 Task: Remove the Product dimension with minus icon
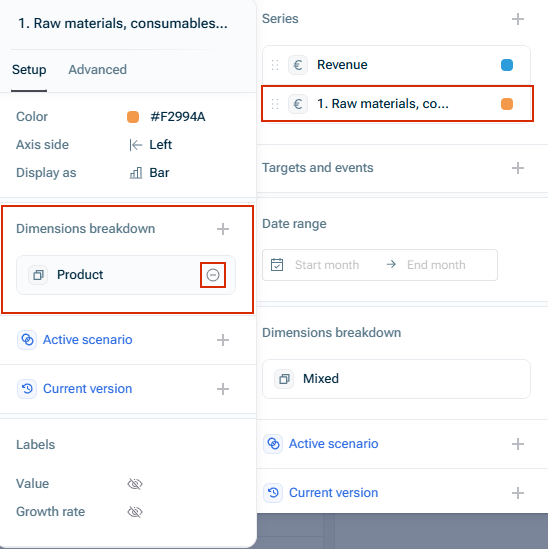[x=213, y=275]
